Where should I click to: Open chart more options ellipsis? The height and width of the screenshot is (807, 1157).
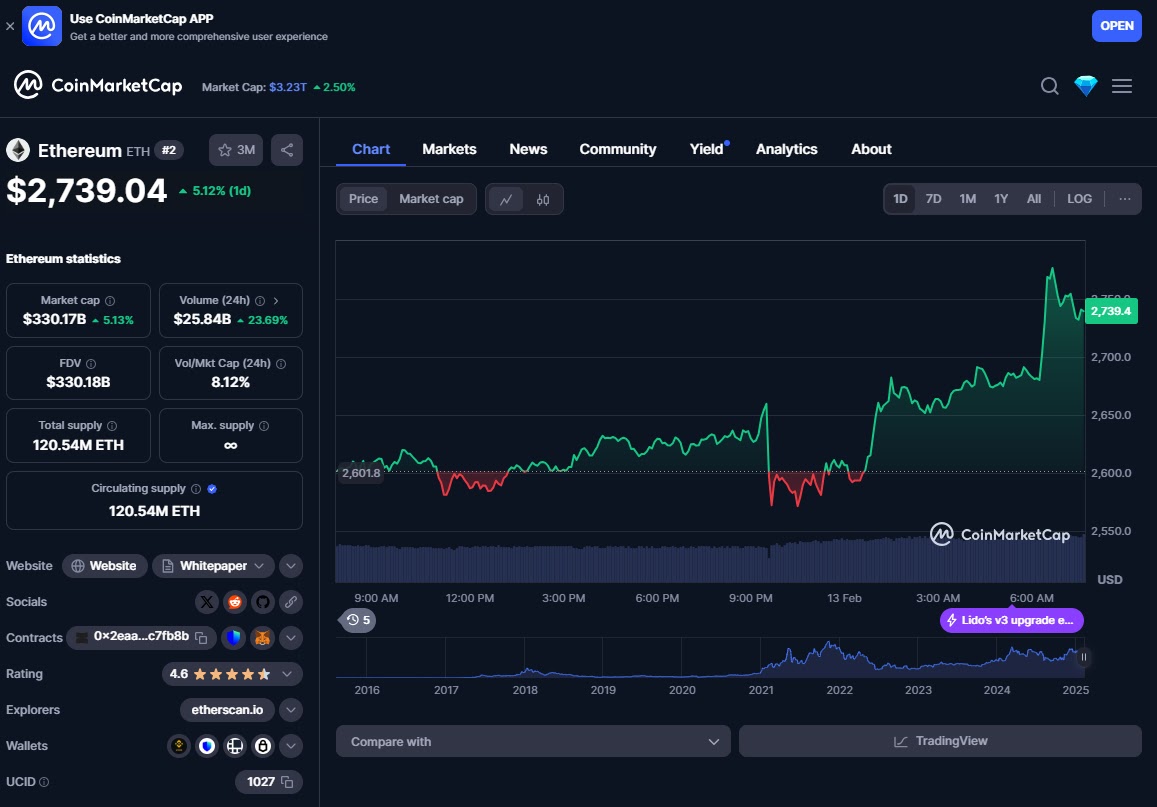1125,198
